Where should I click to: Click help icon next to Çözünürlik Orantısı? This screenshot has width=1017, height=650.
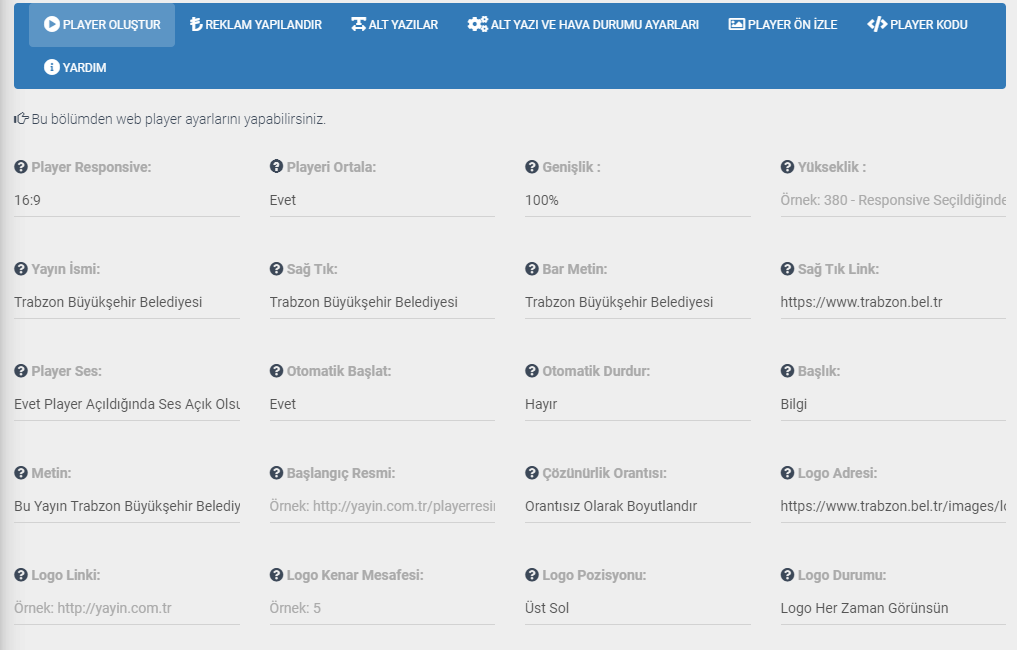click(532, 473)
